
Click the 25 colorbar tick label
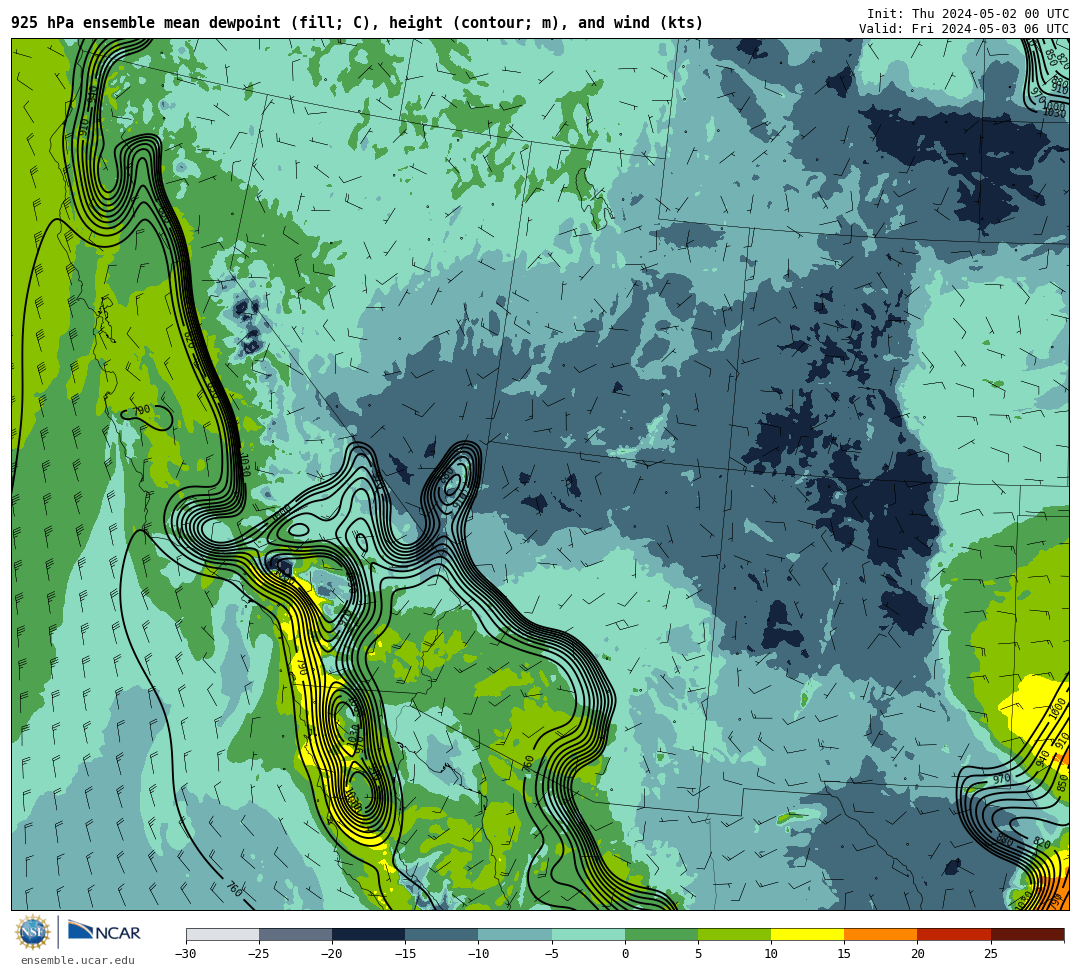click(990, 954)
